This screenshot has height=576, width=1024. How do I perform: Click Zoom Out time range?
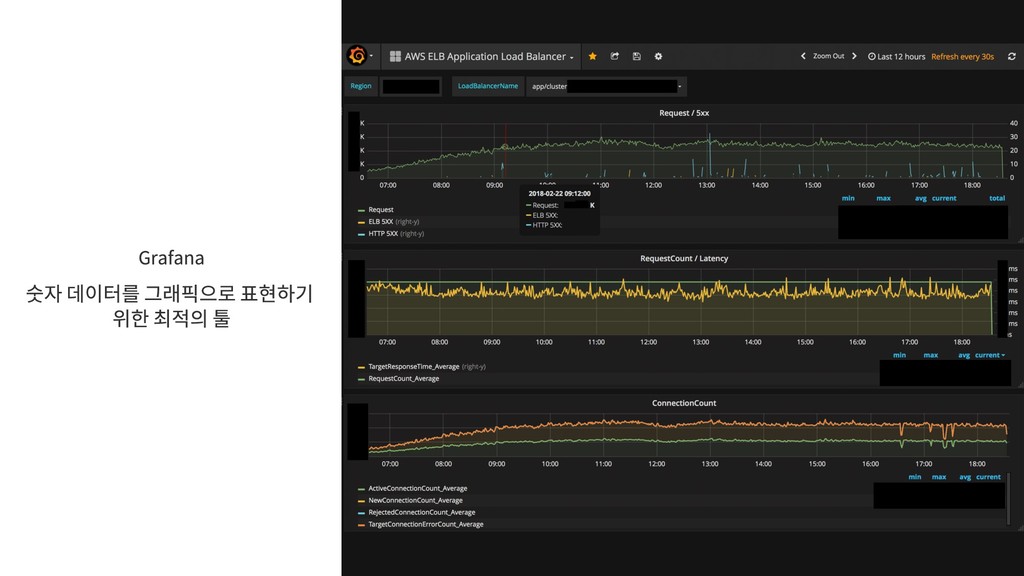[x=828, y=56]
